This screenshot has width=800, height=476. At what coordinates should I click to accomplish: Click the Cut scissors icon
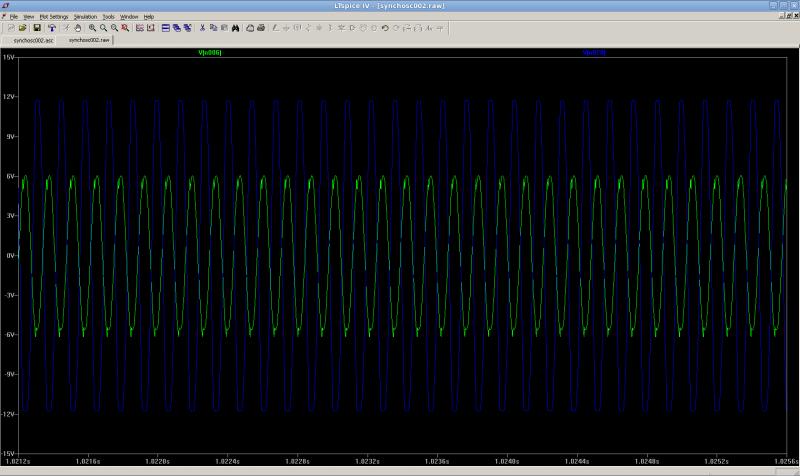(201, 28)
